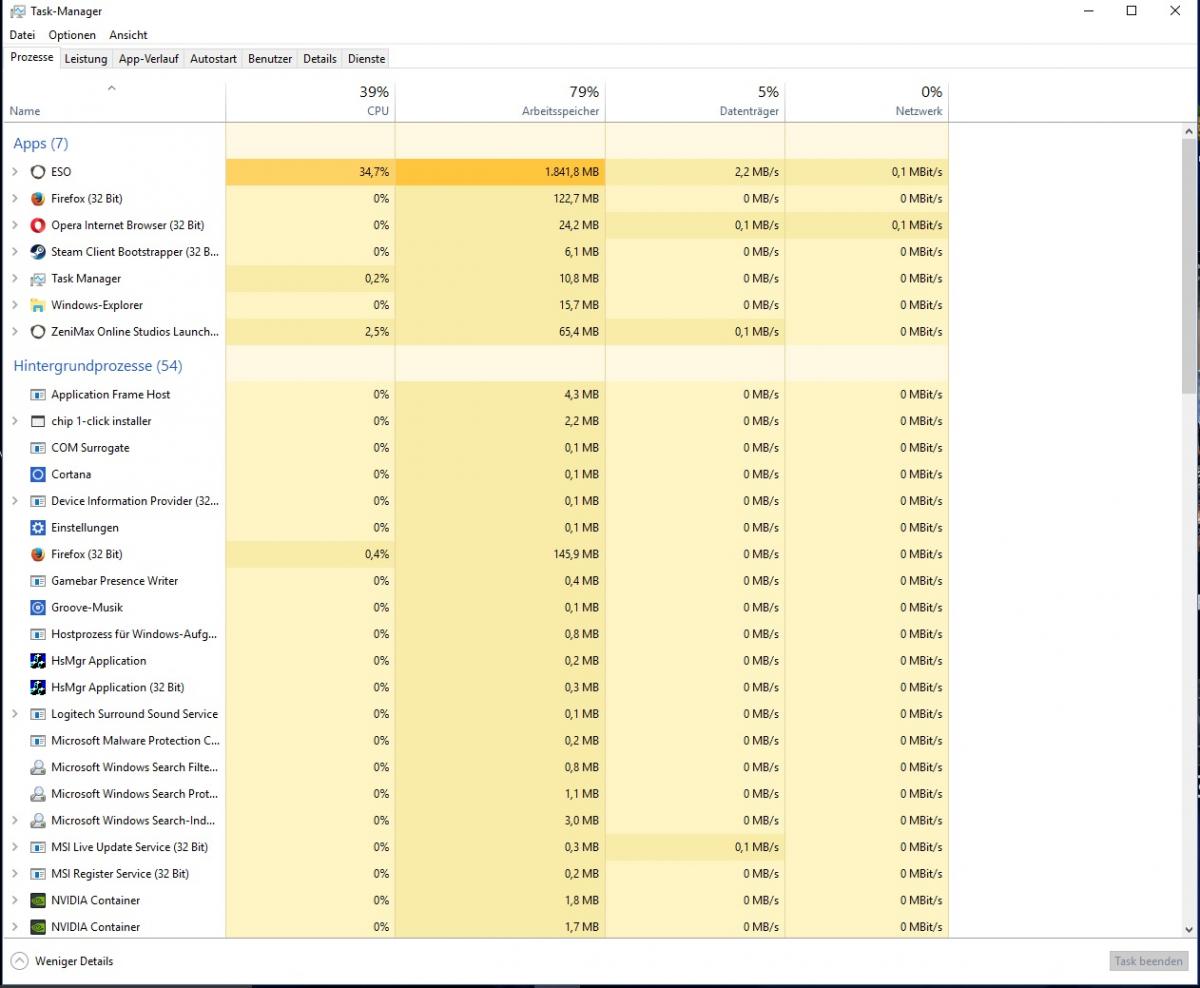
Task: Click Weniger Details to collapse view
Action: 62,961
